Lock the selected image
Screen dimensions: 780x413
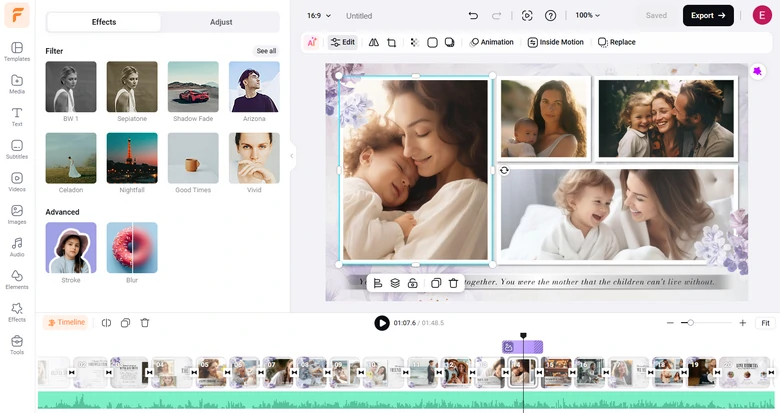412,283
